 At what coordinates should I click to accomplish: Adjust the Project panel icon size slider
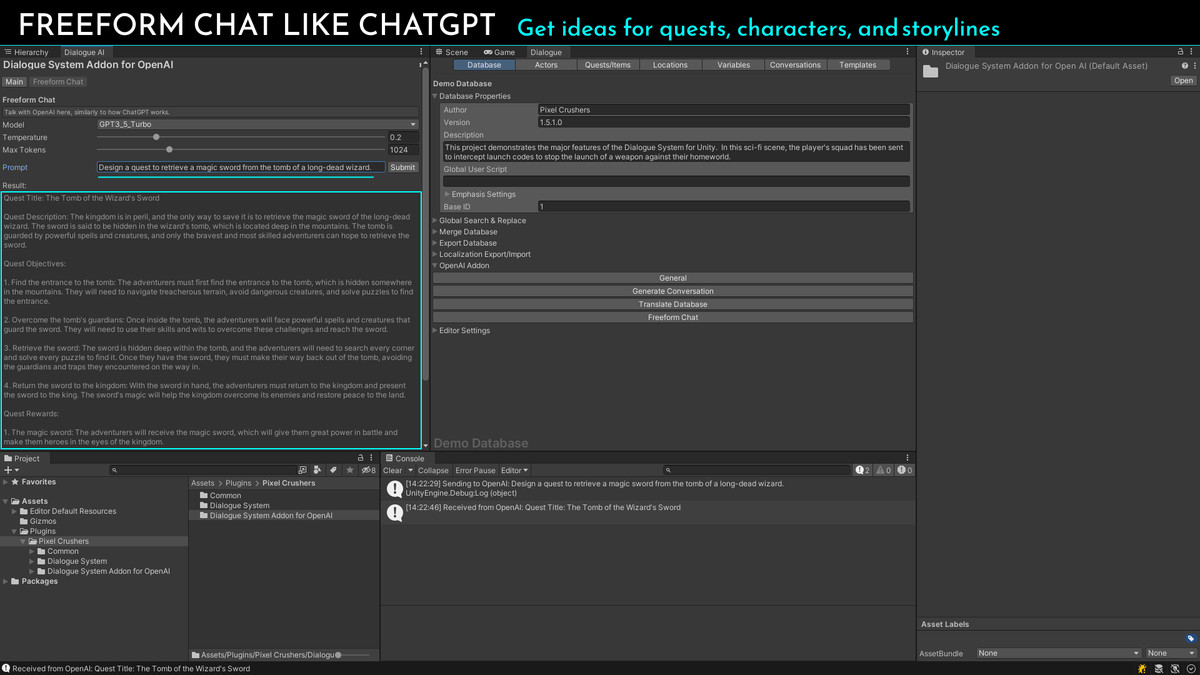pos(339,655)
